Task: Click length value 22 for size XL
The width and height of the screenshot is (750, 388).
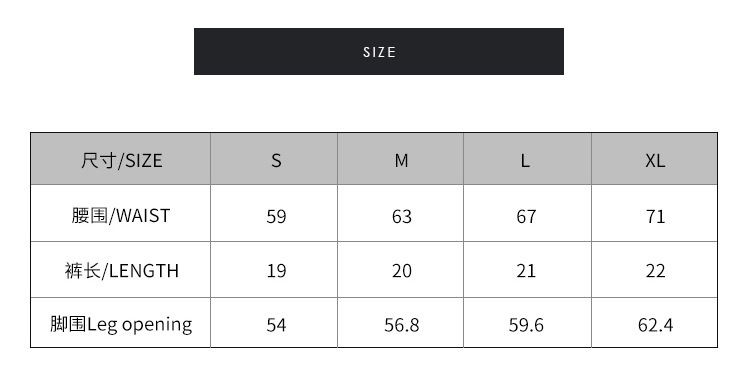Action: 655,271
